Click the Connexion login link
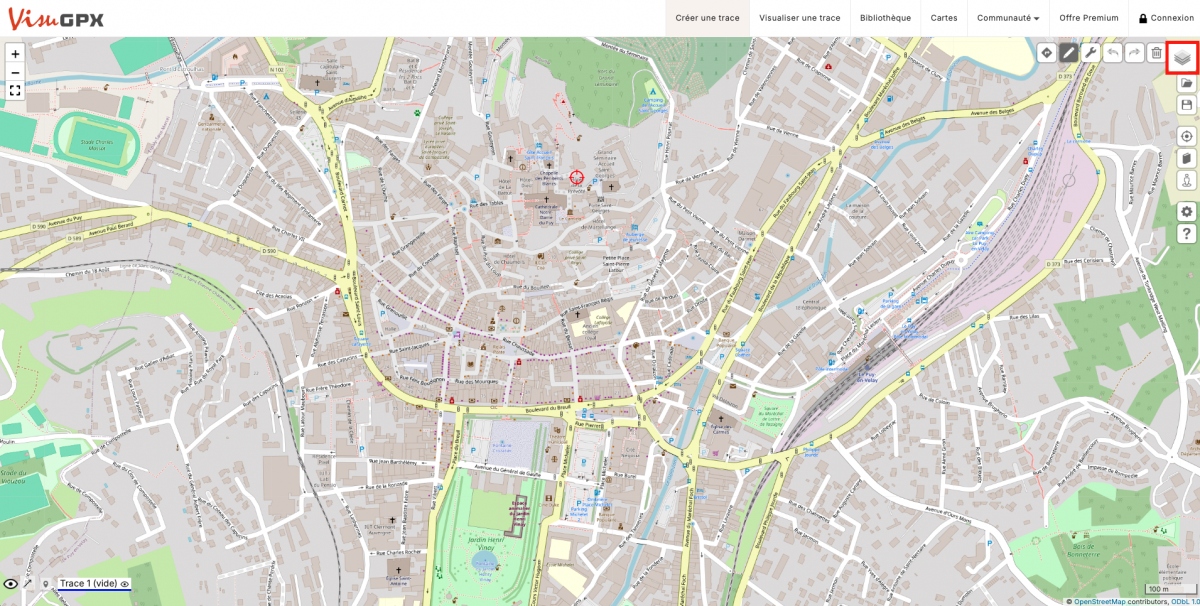The width and height of the screenshot is (1200, 606). 1166,18
